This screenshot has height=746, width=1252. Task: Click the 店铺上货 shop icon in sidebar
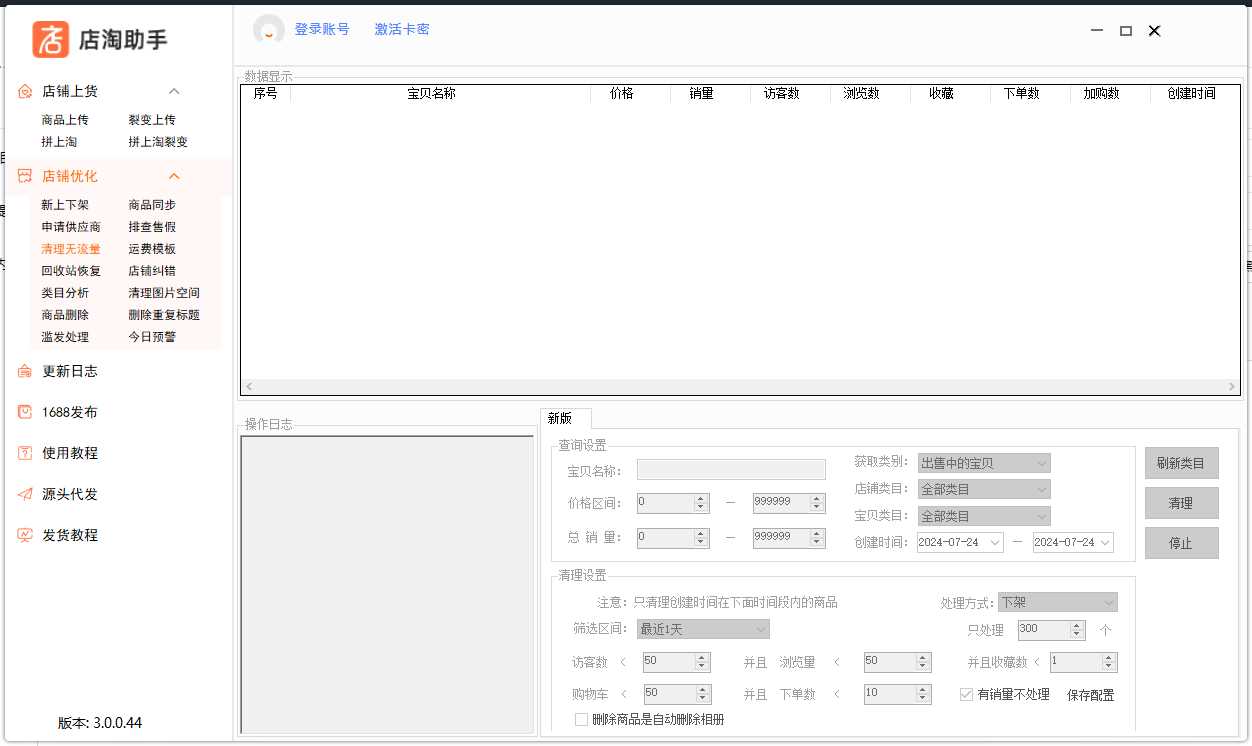click(x=26, y=91)
